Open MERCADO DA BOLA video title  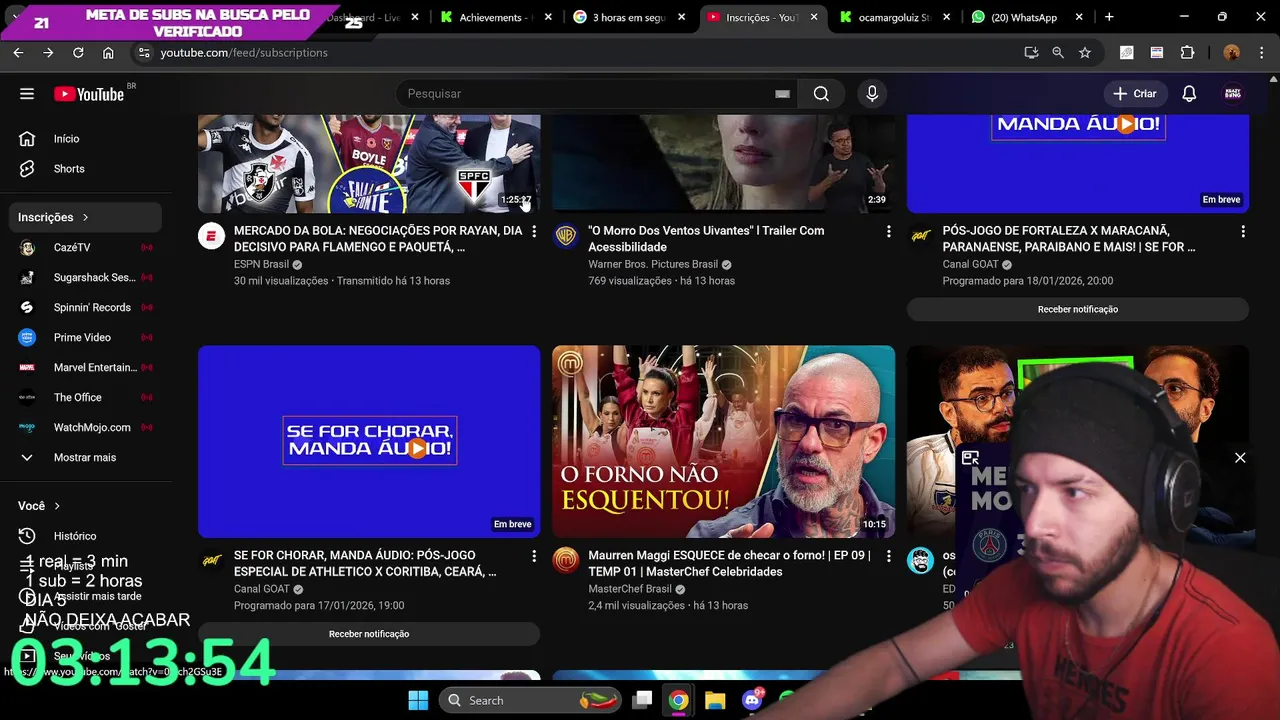pos(378,239)
